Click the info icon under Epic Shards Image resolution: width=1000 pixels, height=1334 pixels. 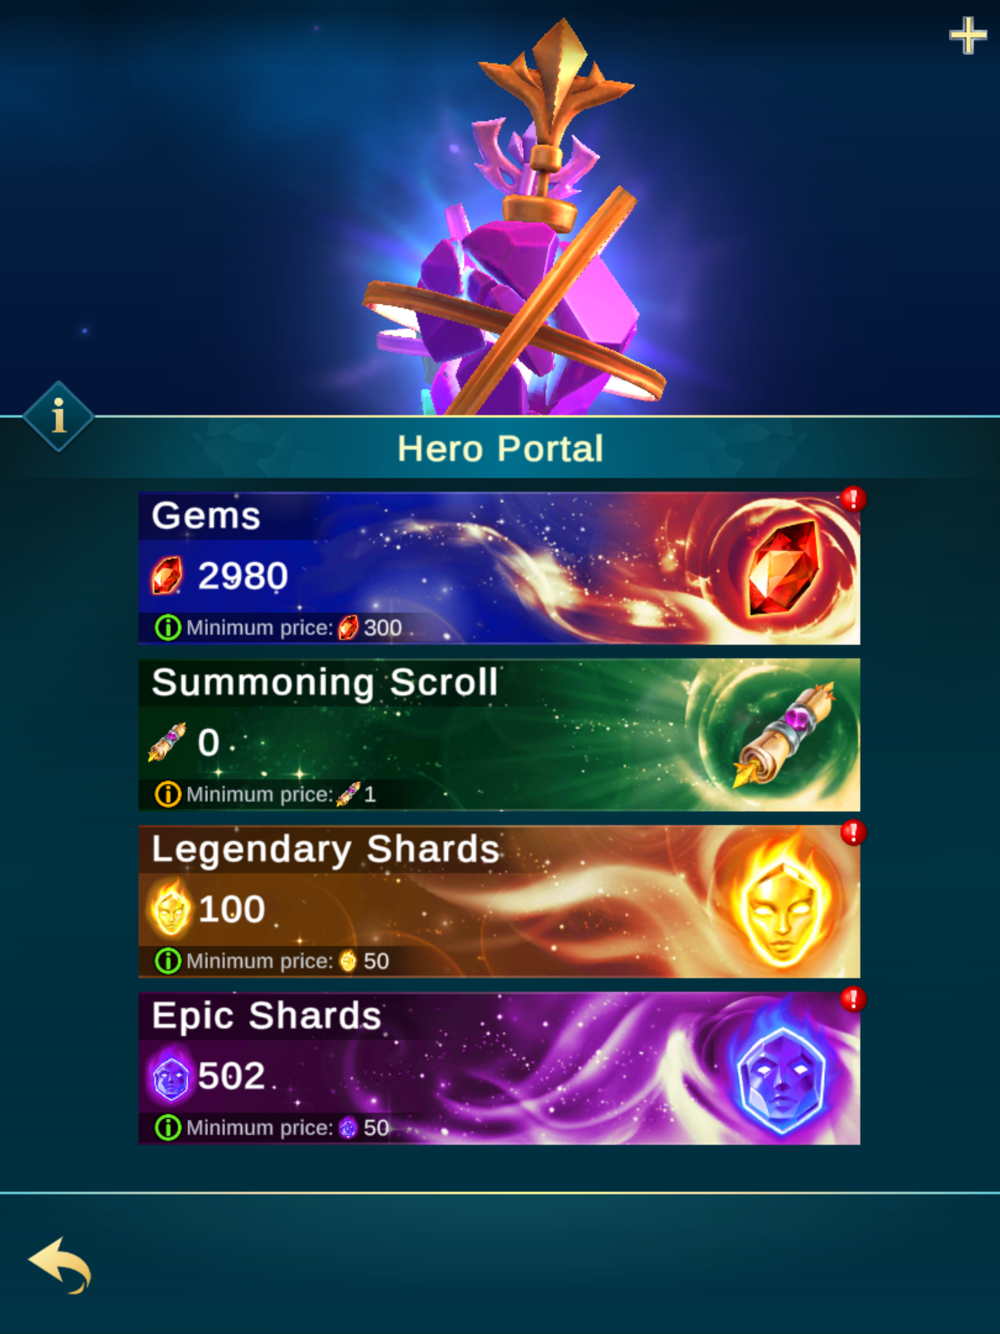(x=168, y=1128)
